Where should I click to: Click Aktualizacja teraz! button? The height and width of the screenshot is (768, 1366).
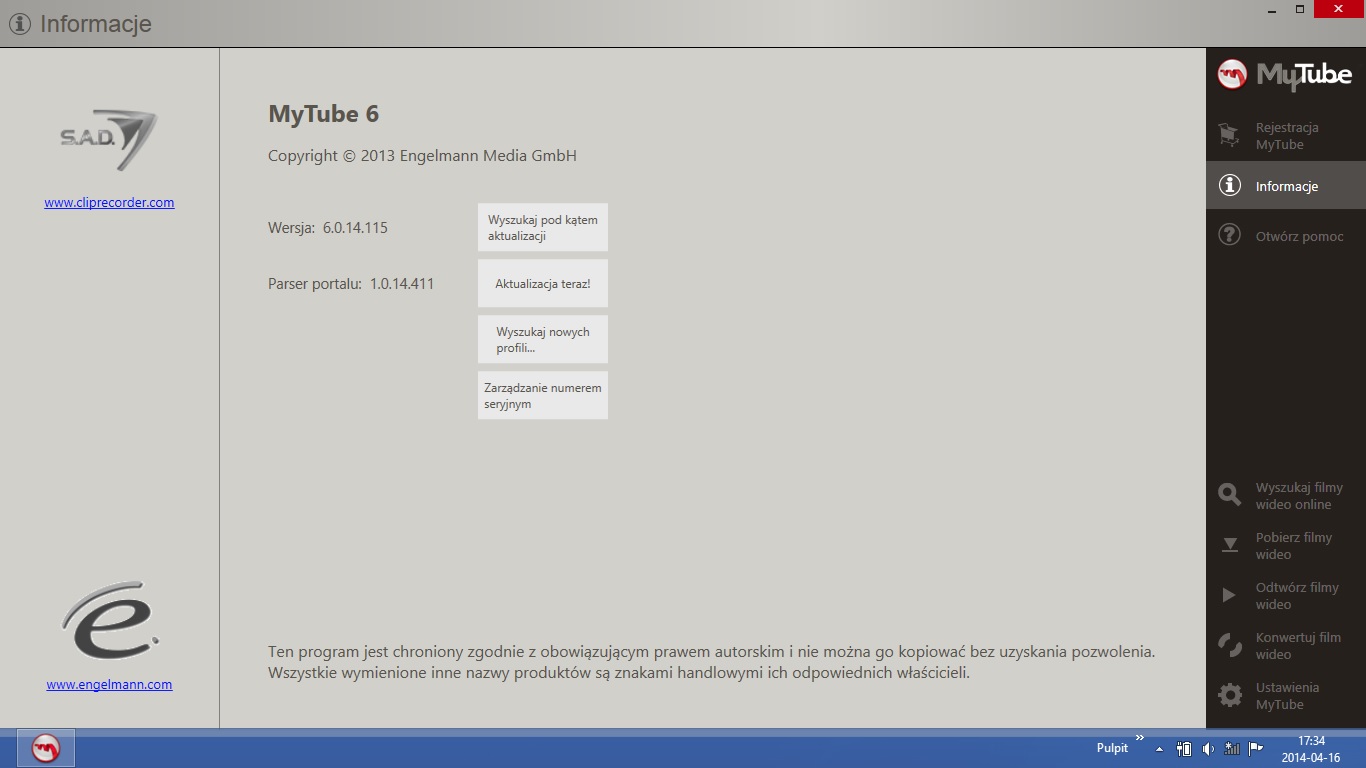point(543,283)
